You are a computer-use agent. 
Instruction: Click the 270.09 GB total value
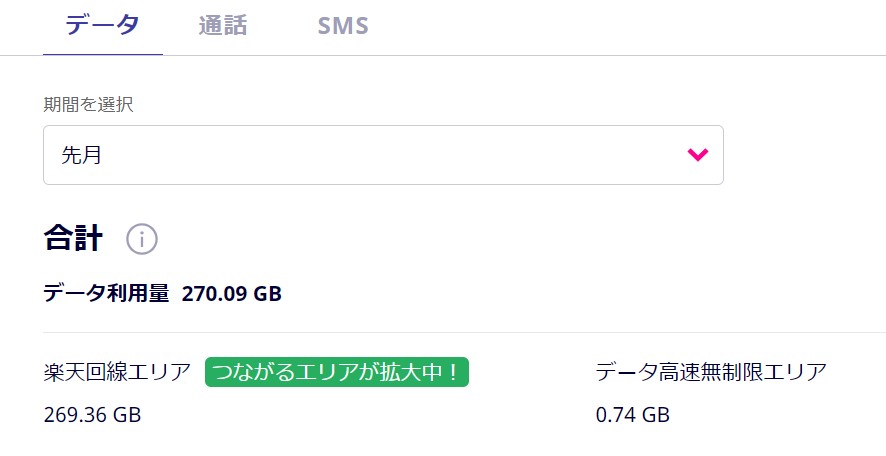232,294
